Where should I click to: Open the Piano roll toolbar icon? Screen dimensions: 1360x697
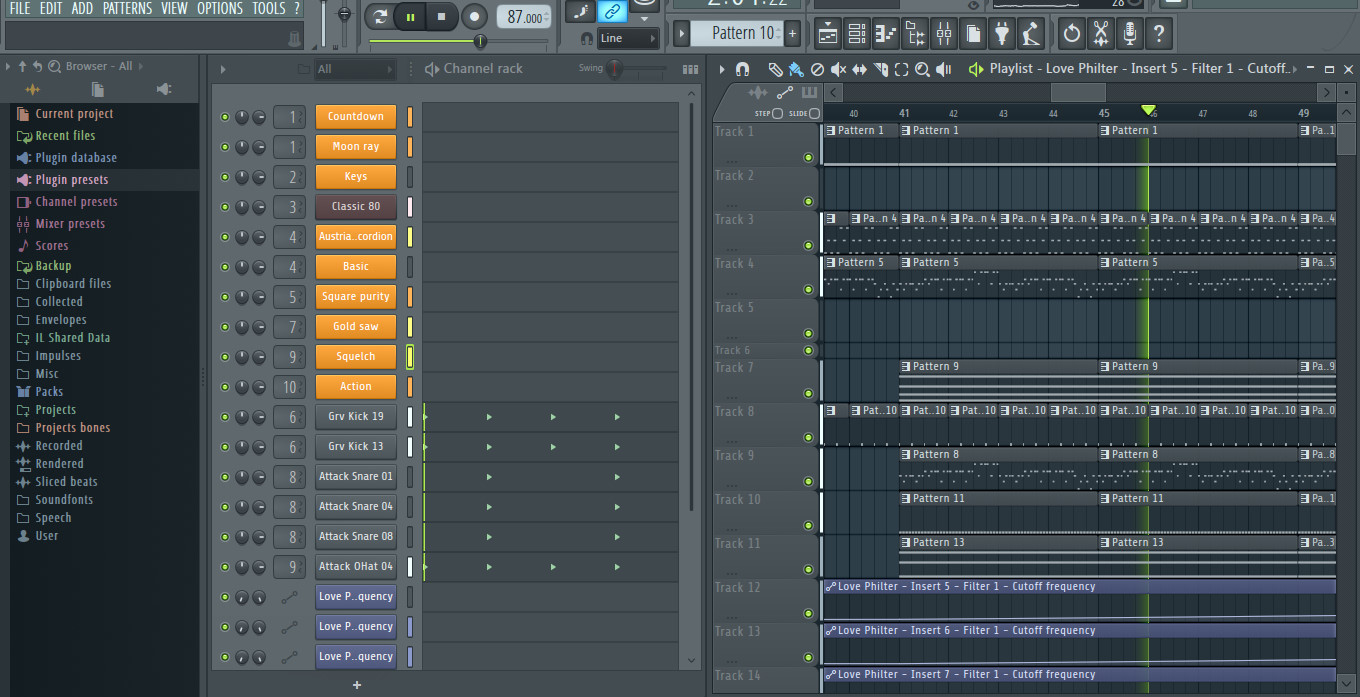(886, 33)
